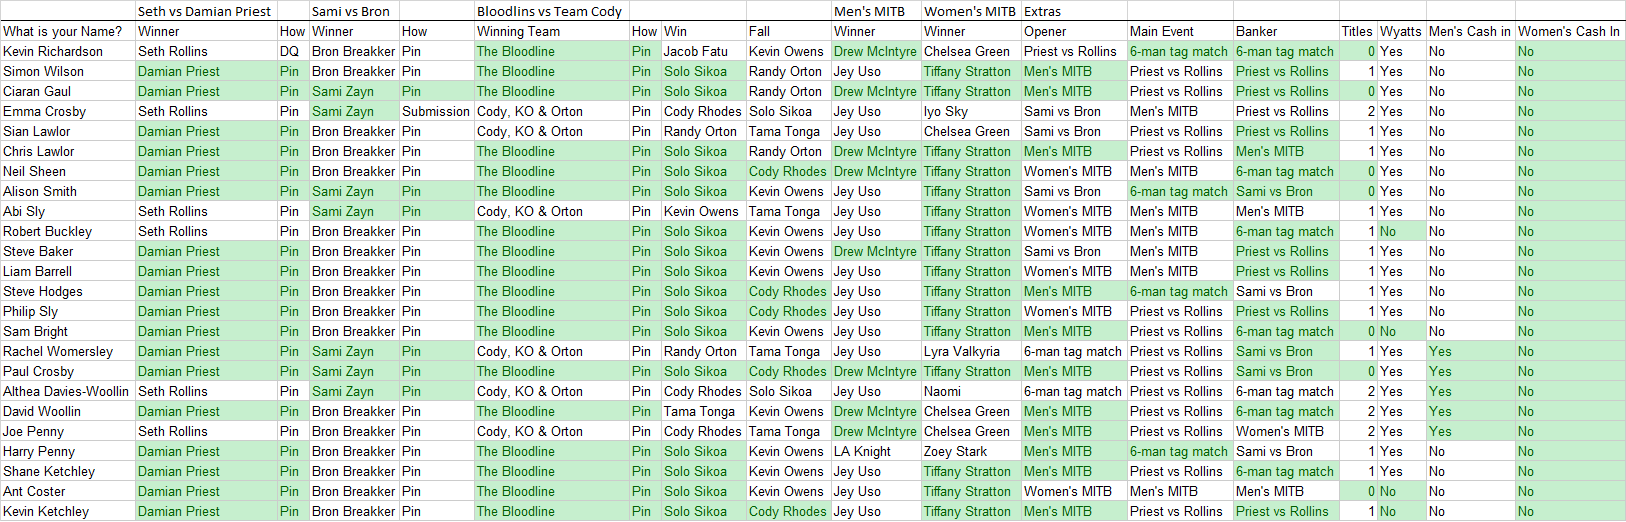Click the 'Jacob Fatu' cell

coord(696,51)
